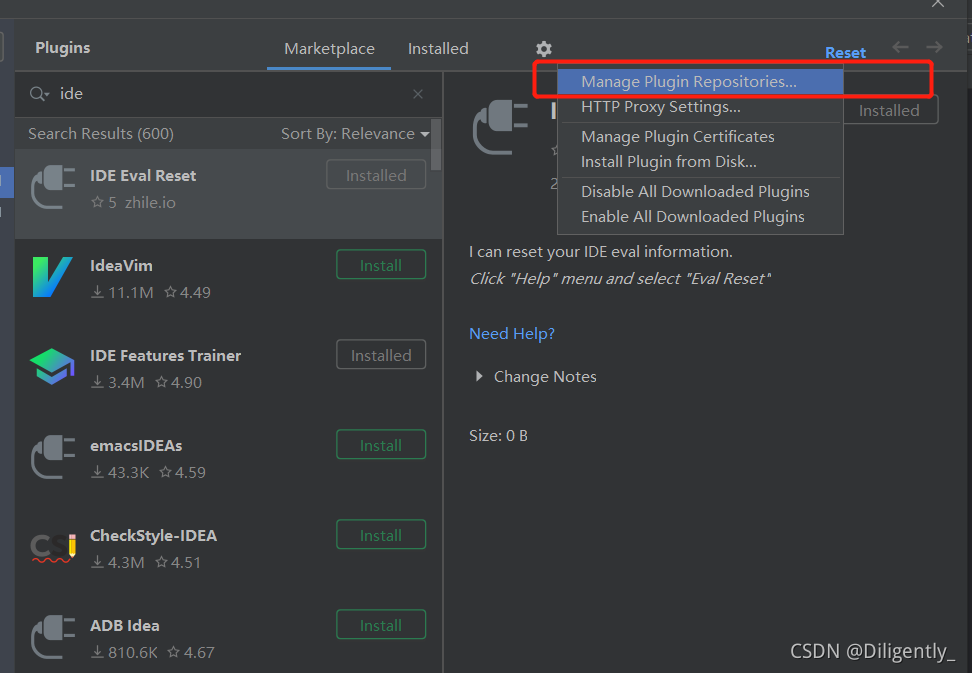This screenshot has height=673, width=972.
Task: Click the plugin list scrollbar
Action: (436, 145)
